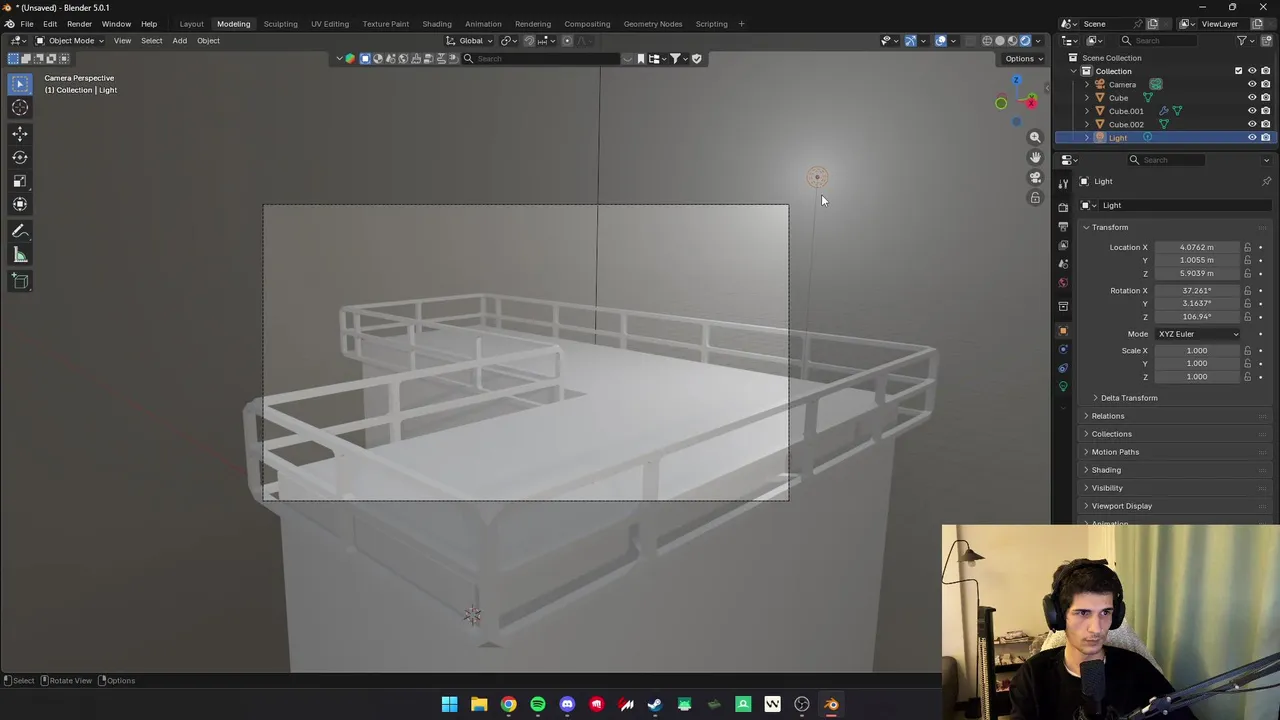Open the Object properties tab
Viewport: 1280px width, 720px height.
(x=1063, y=330)
